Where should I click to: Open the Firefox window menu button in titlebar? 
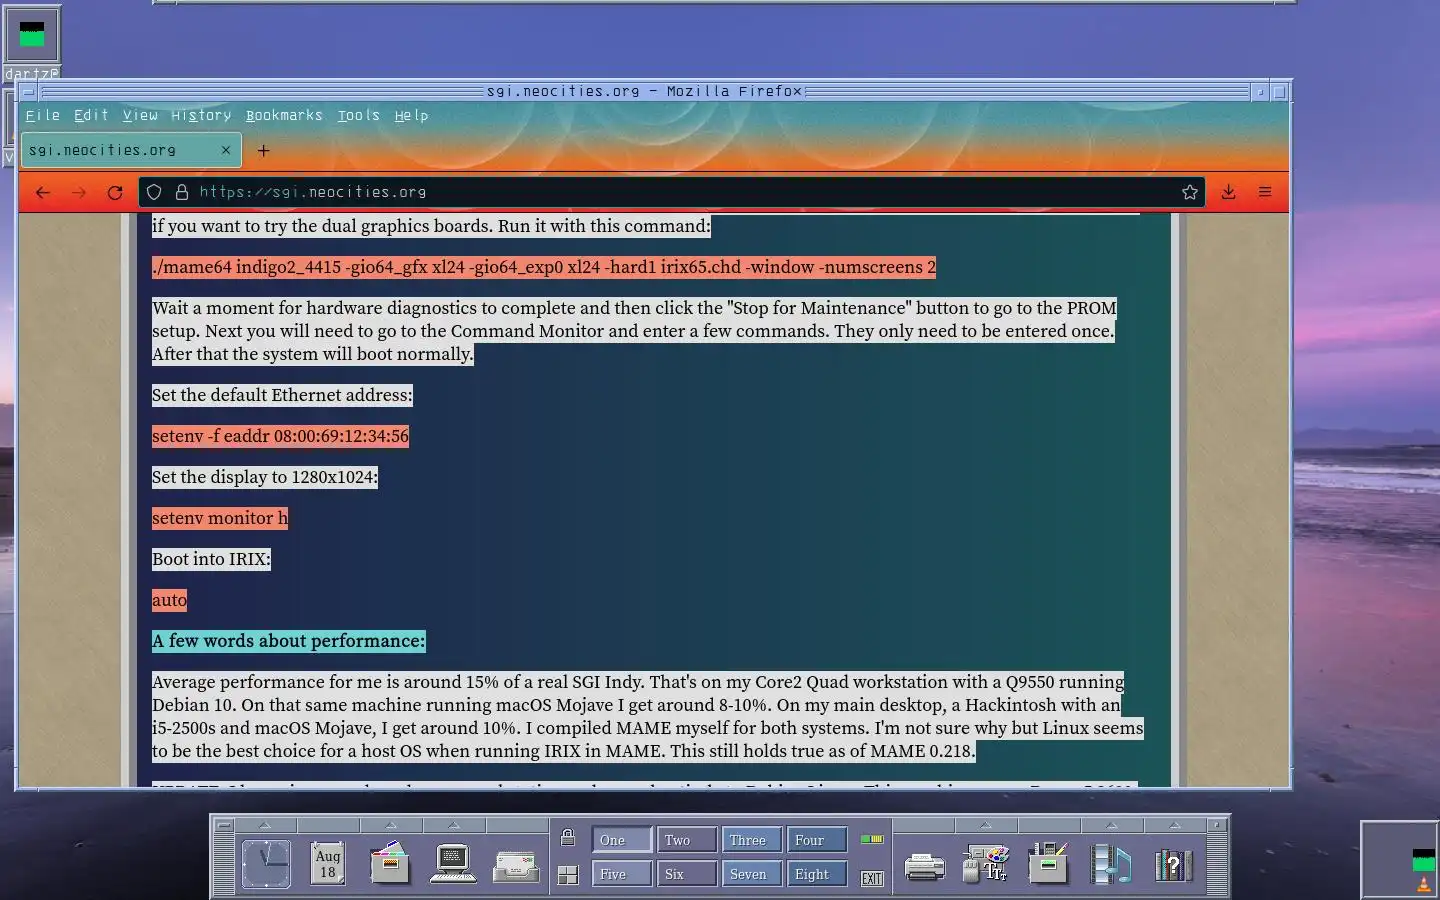tap(28, 92)
